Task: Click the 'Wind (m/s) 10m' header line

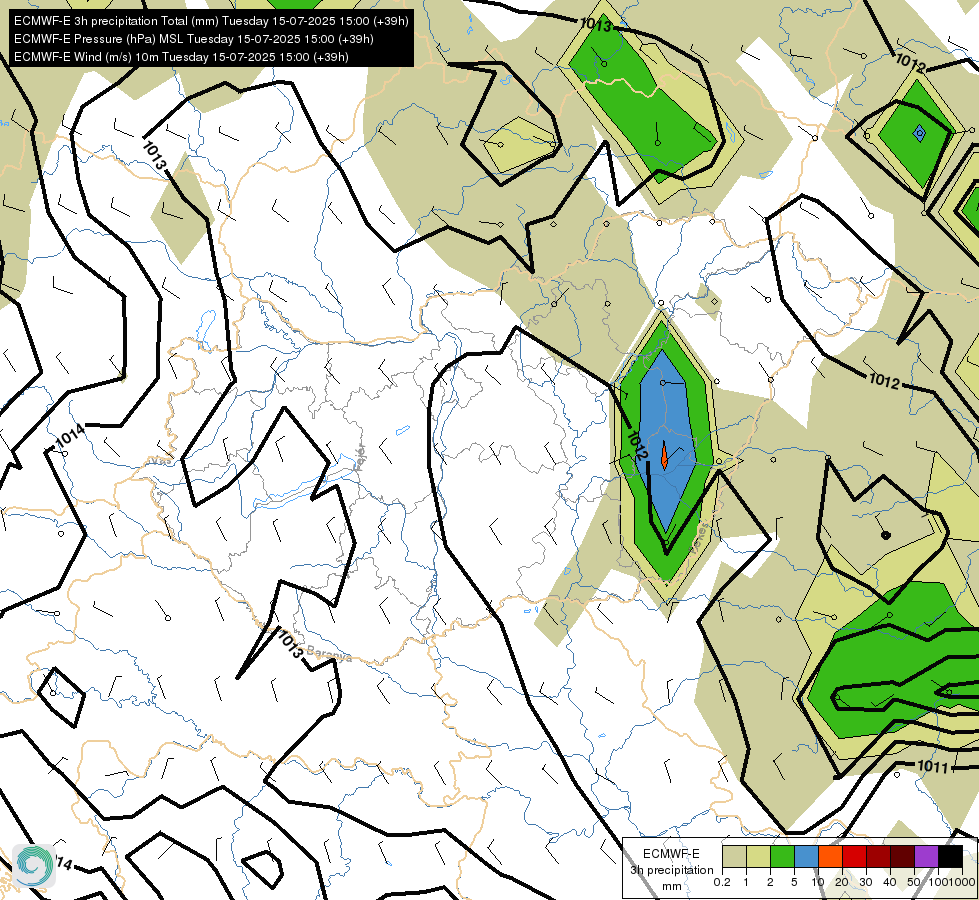Action: click(x=181, y=57)
